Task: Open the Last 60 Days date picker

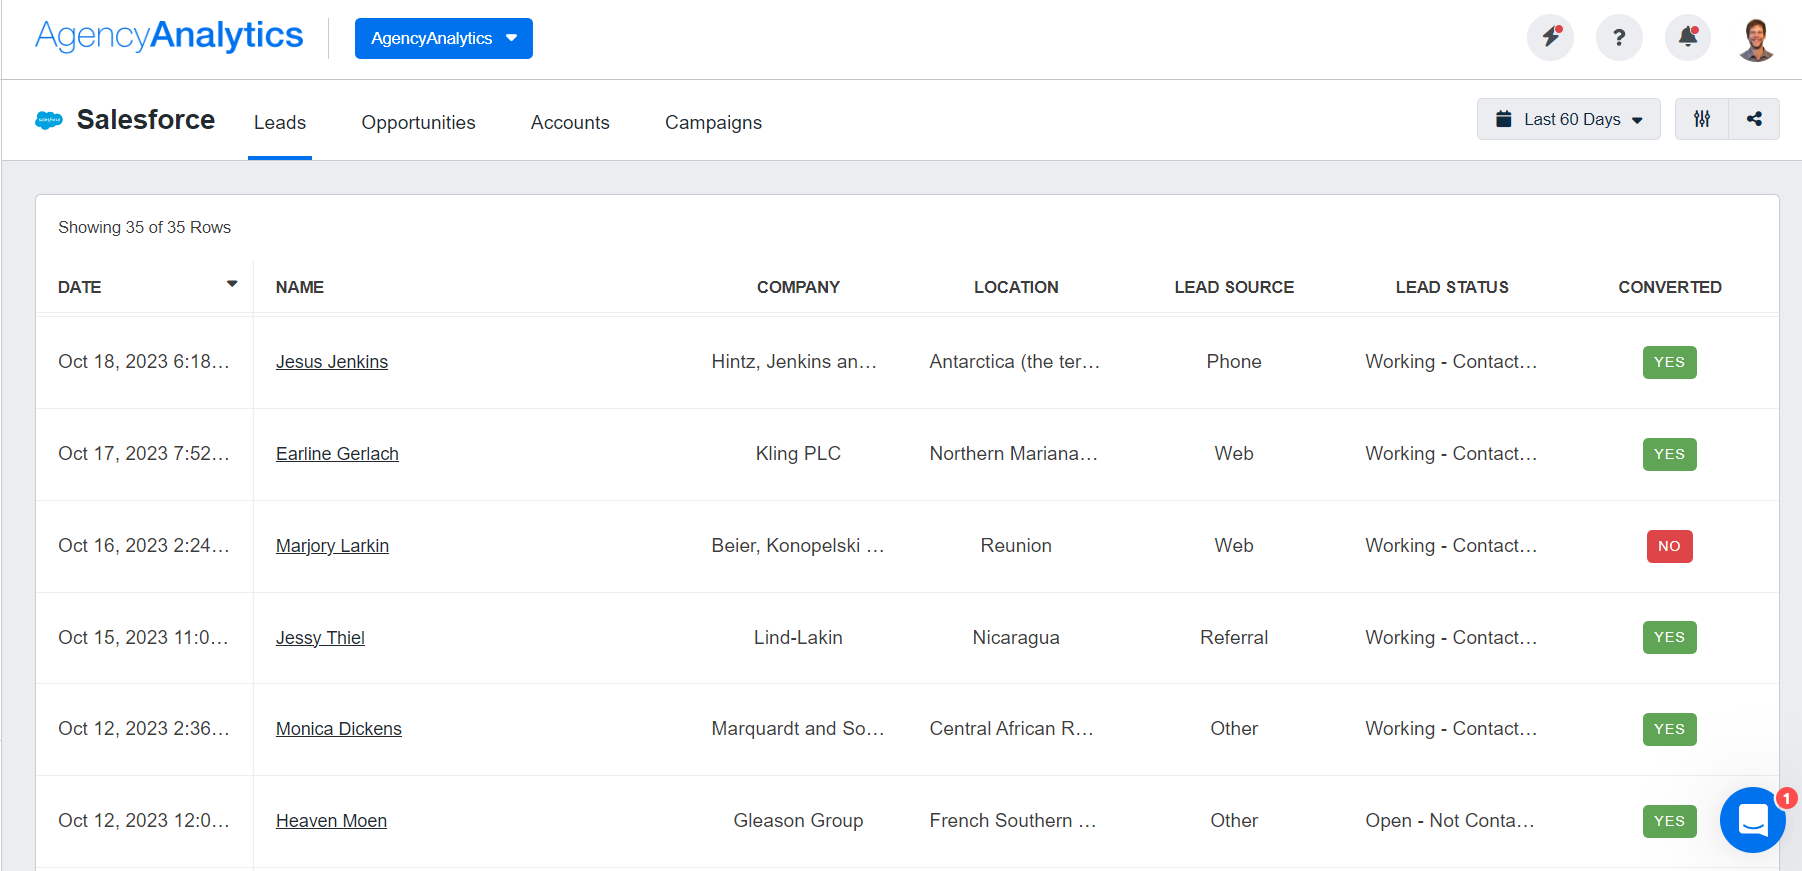Action: (x=1568, y=119)
